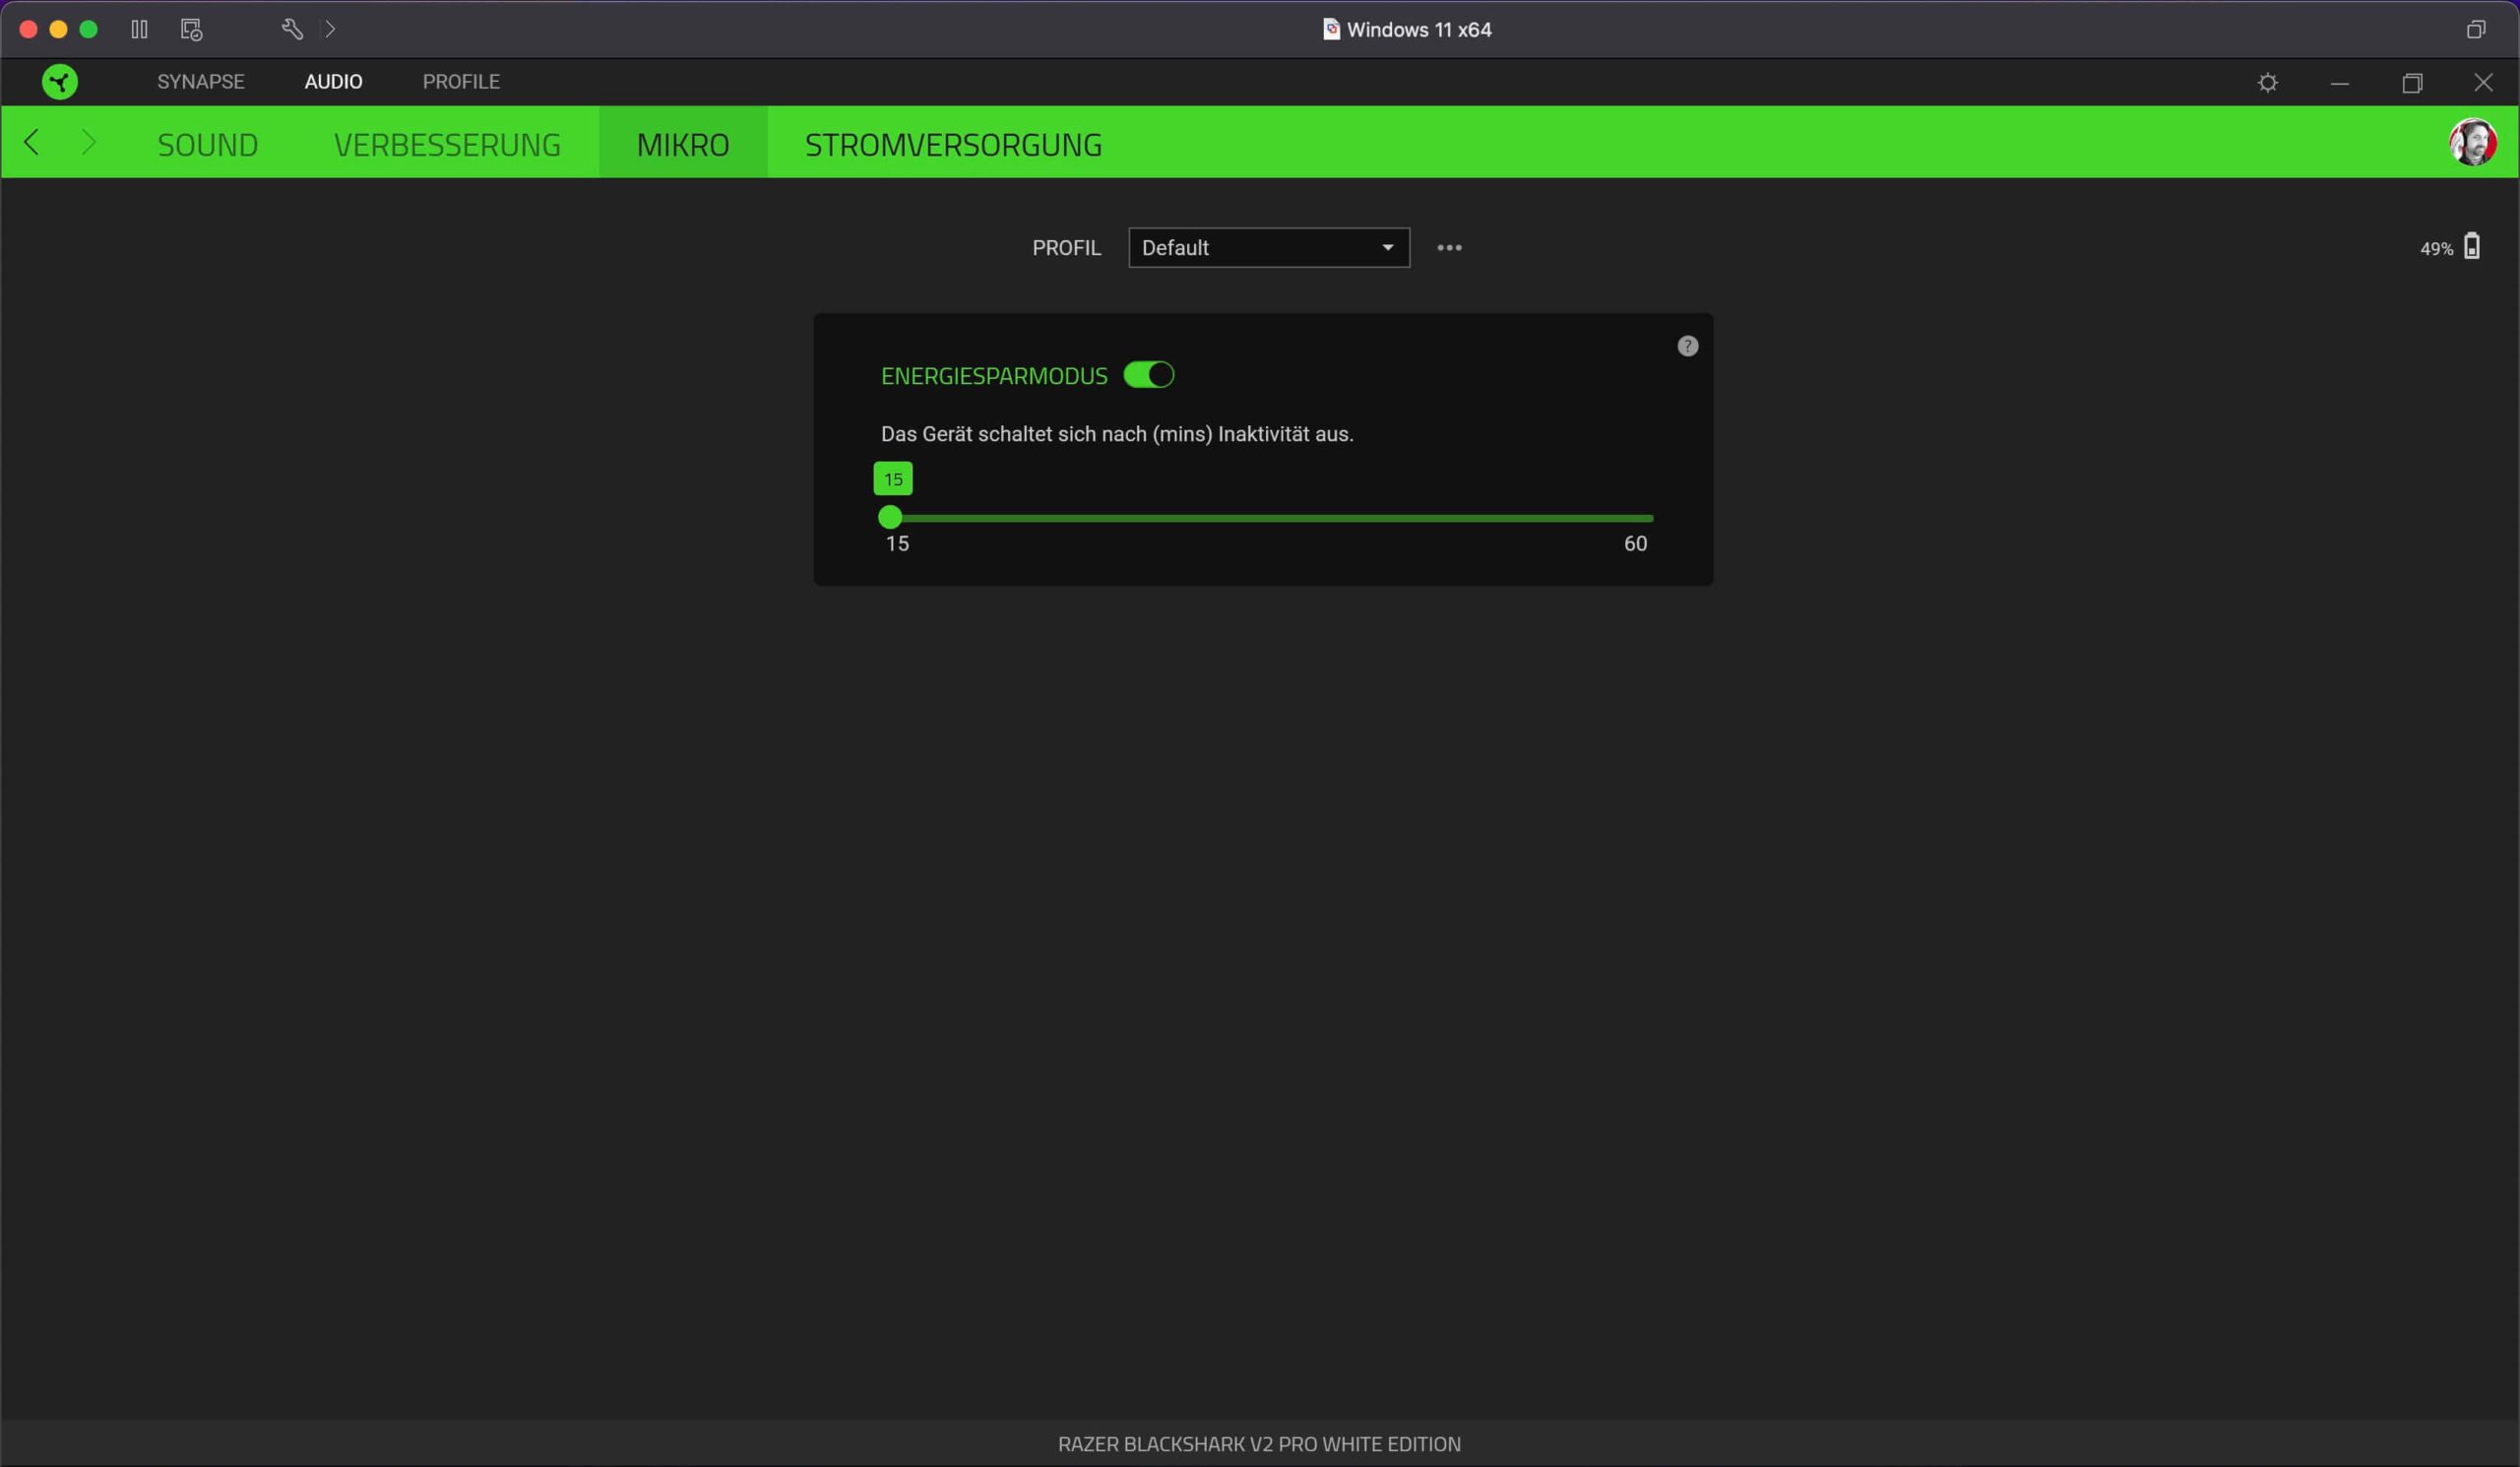Open the PROFILE top menu
The width and height of the screenshot is (2520, 1467).
pyautogui.click(x=461, y=82)
